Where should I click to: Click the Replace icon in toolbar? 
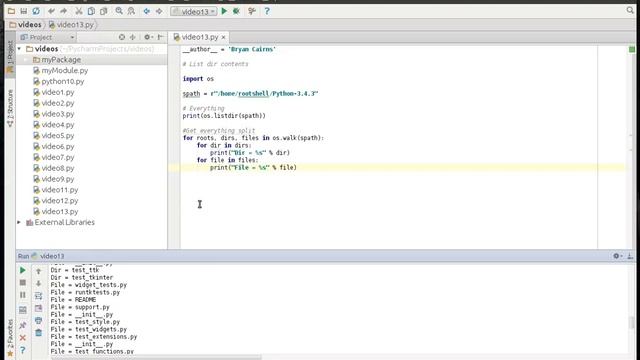[x=131, y=11]
